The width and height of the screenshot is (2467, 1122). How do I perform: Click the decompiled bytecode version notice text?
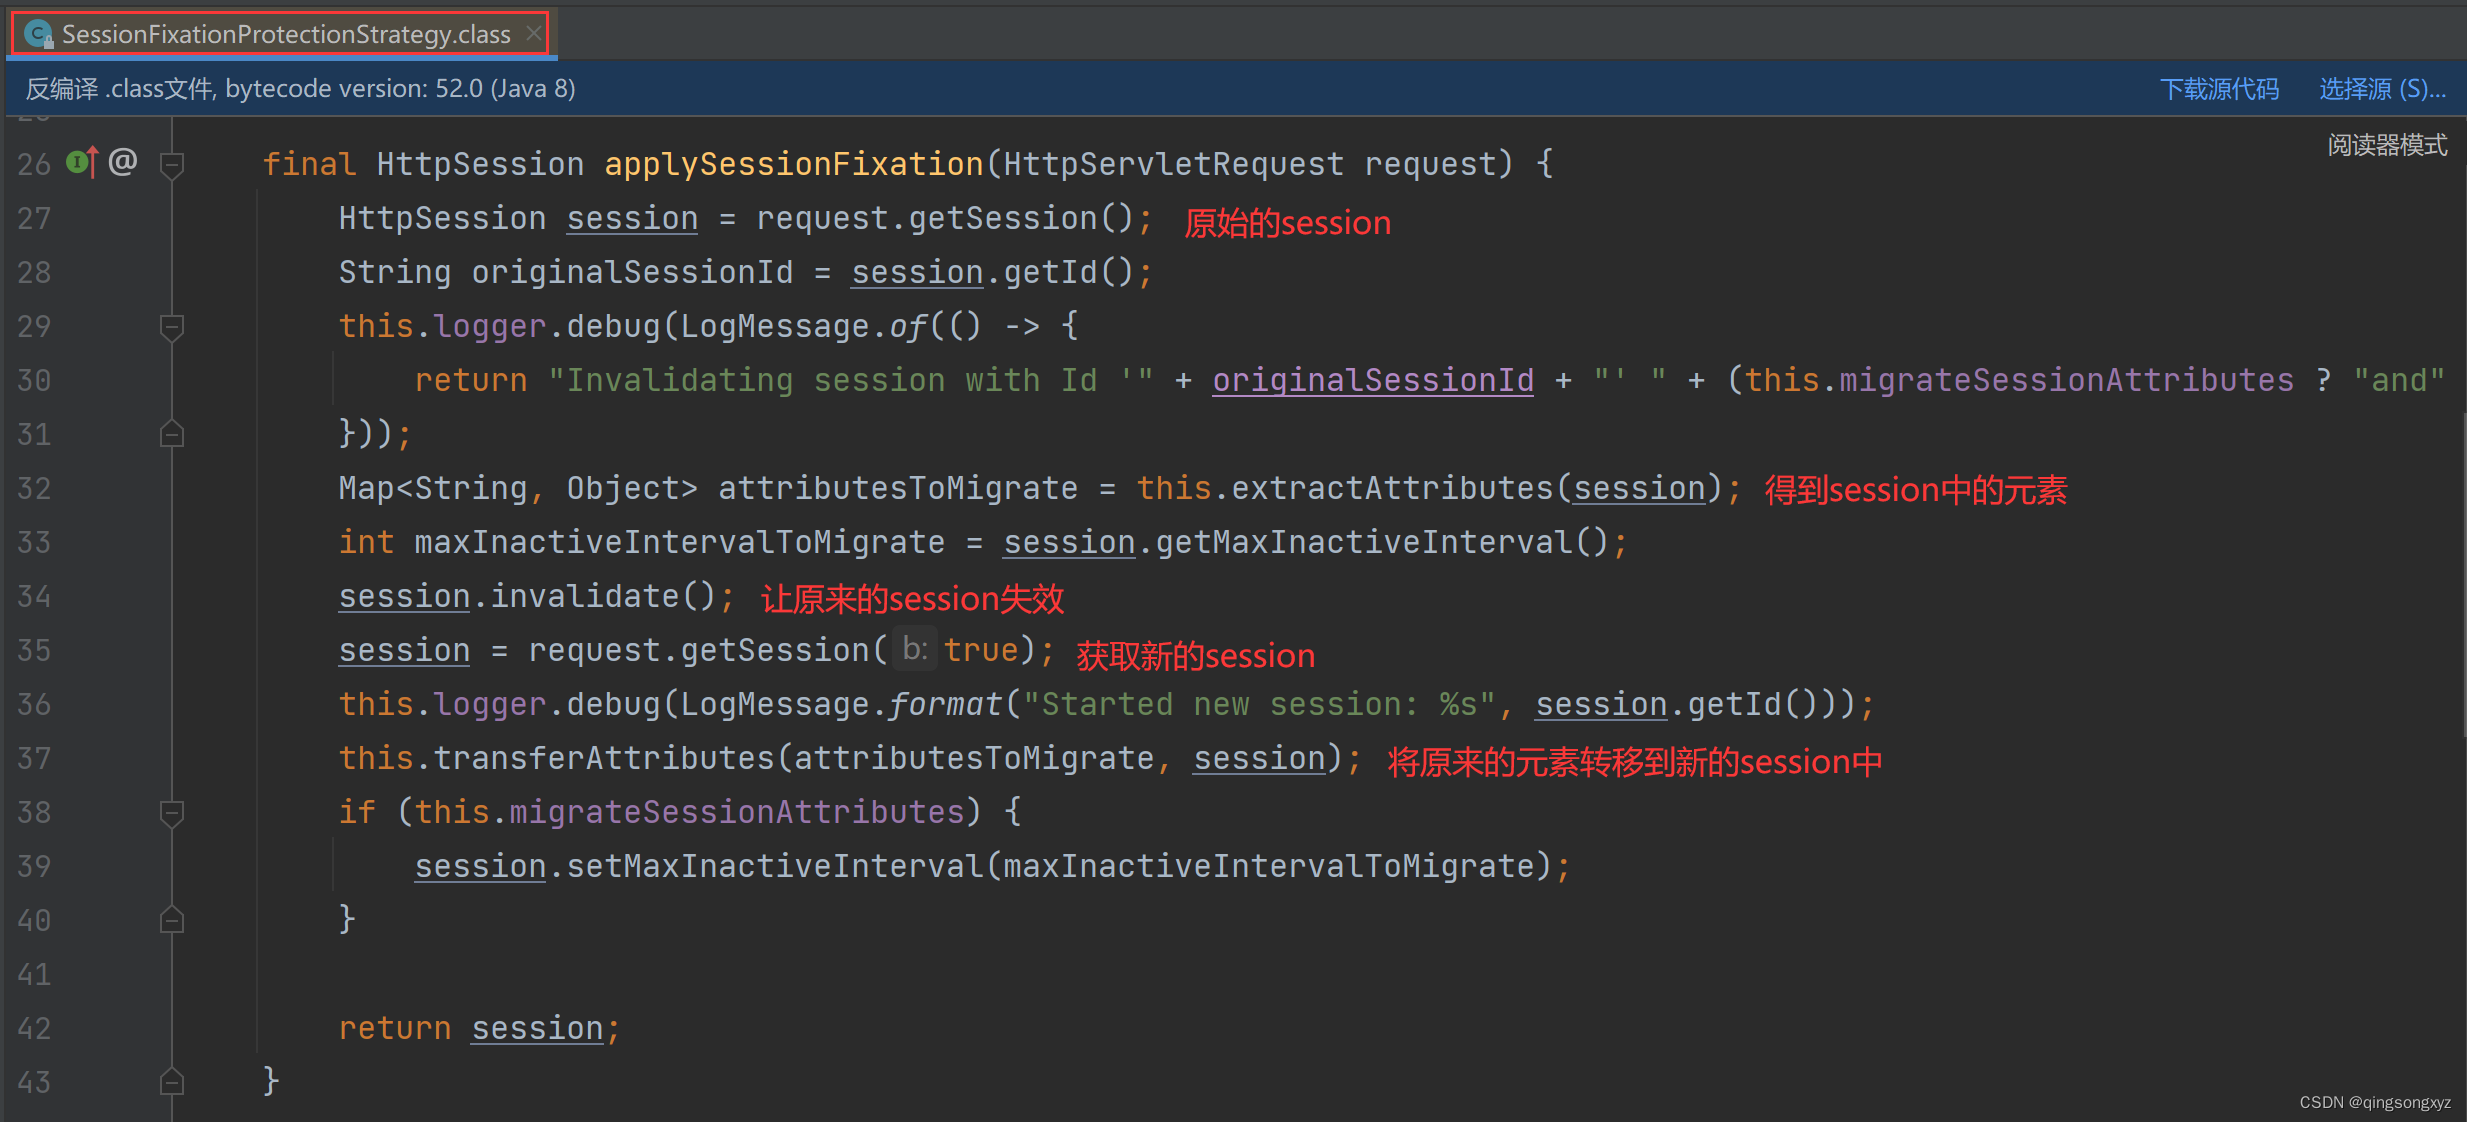click(300, 89)
